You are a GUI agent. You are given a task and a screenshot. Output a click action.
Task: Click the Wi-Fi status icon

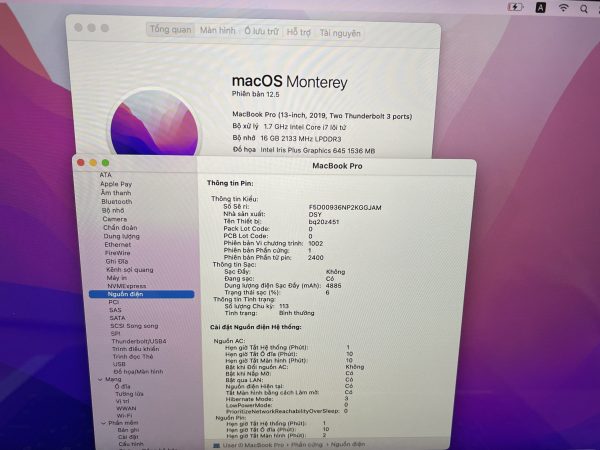565,8
